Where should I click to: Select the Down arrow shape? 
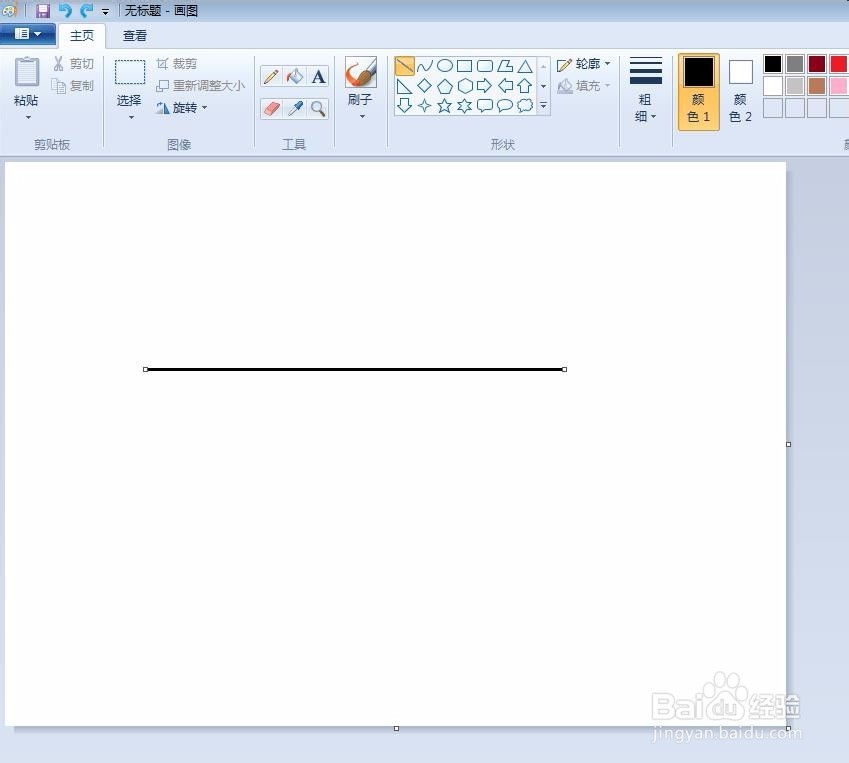(x=404, y=106)
